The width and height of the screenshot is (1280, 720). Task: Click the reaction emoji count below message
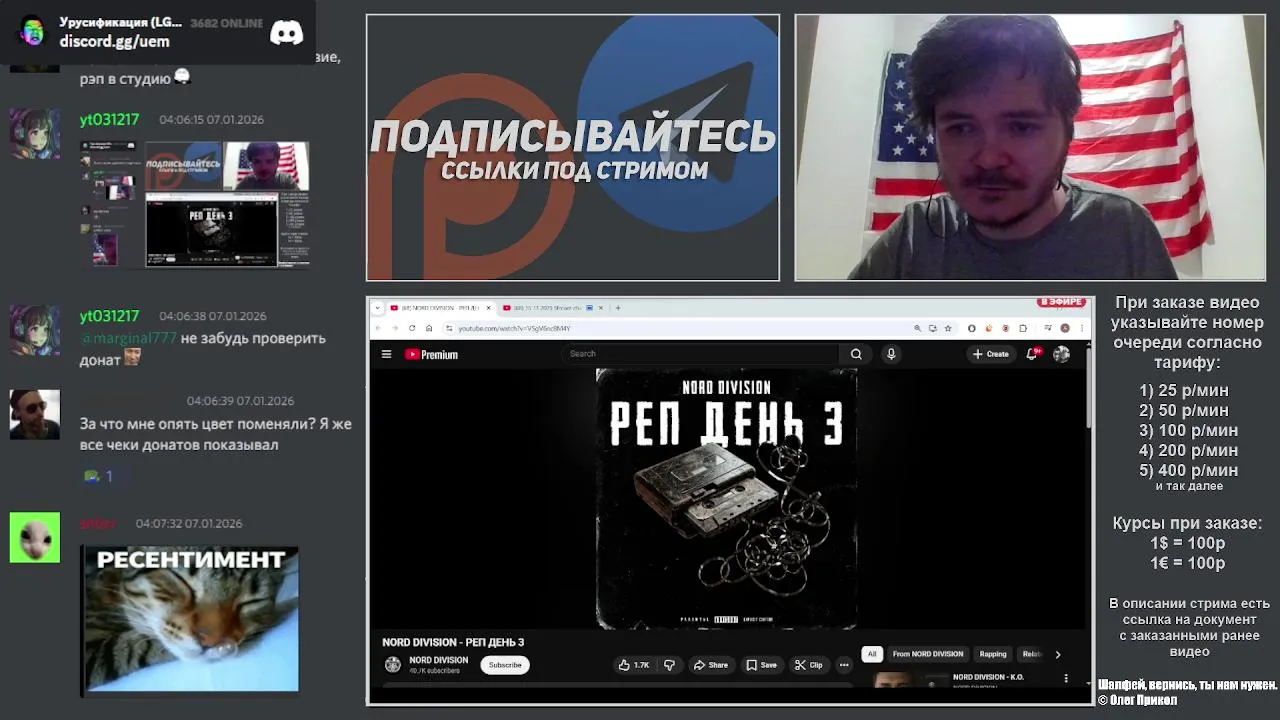[x=98, y=476]
